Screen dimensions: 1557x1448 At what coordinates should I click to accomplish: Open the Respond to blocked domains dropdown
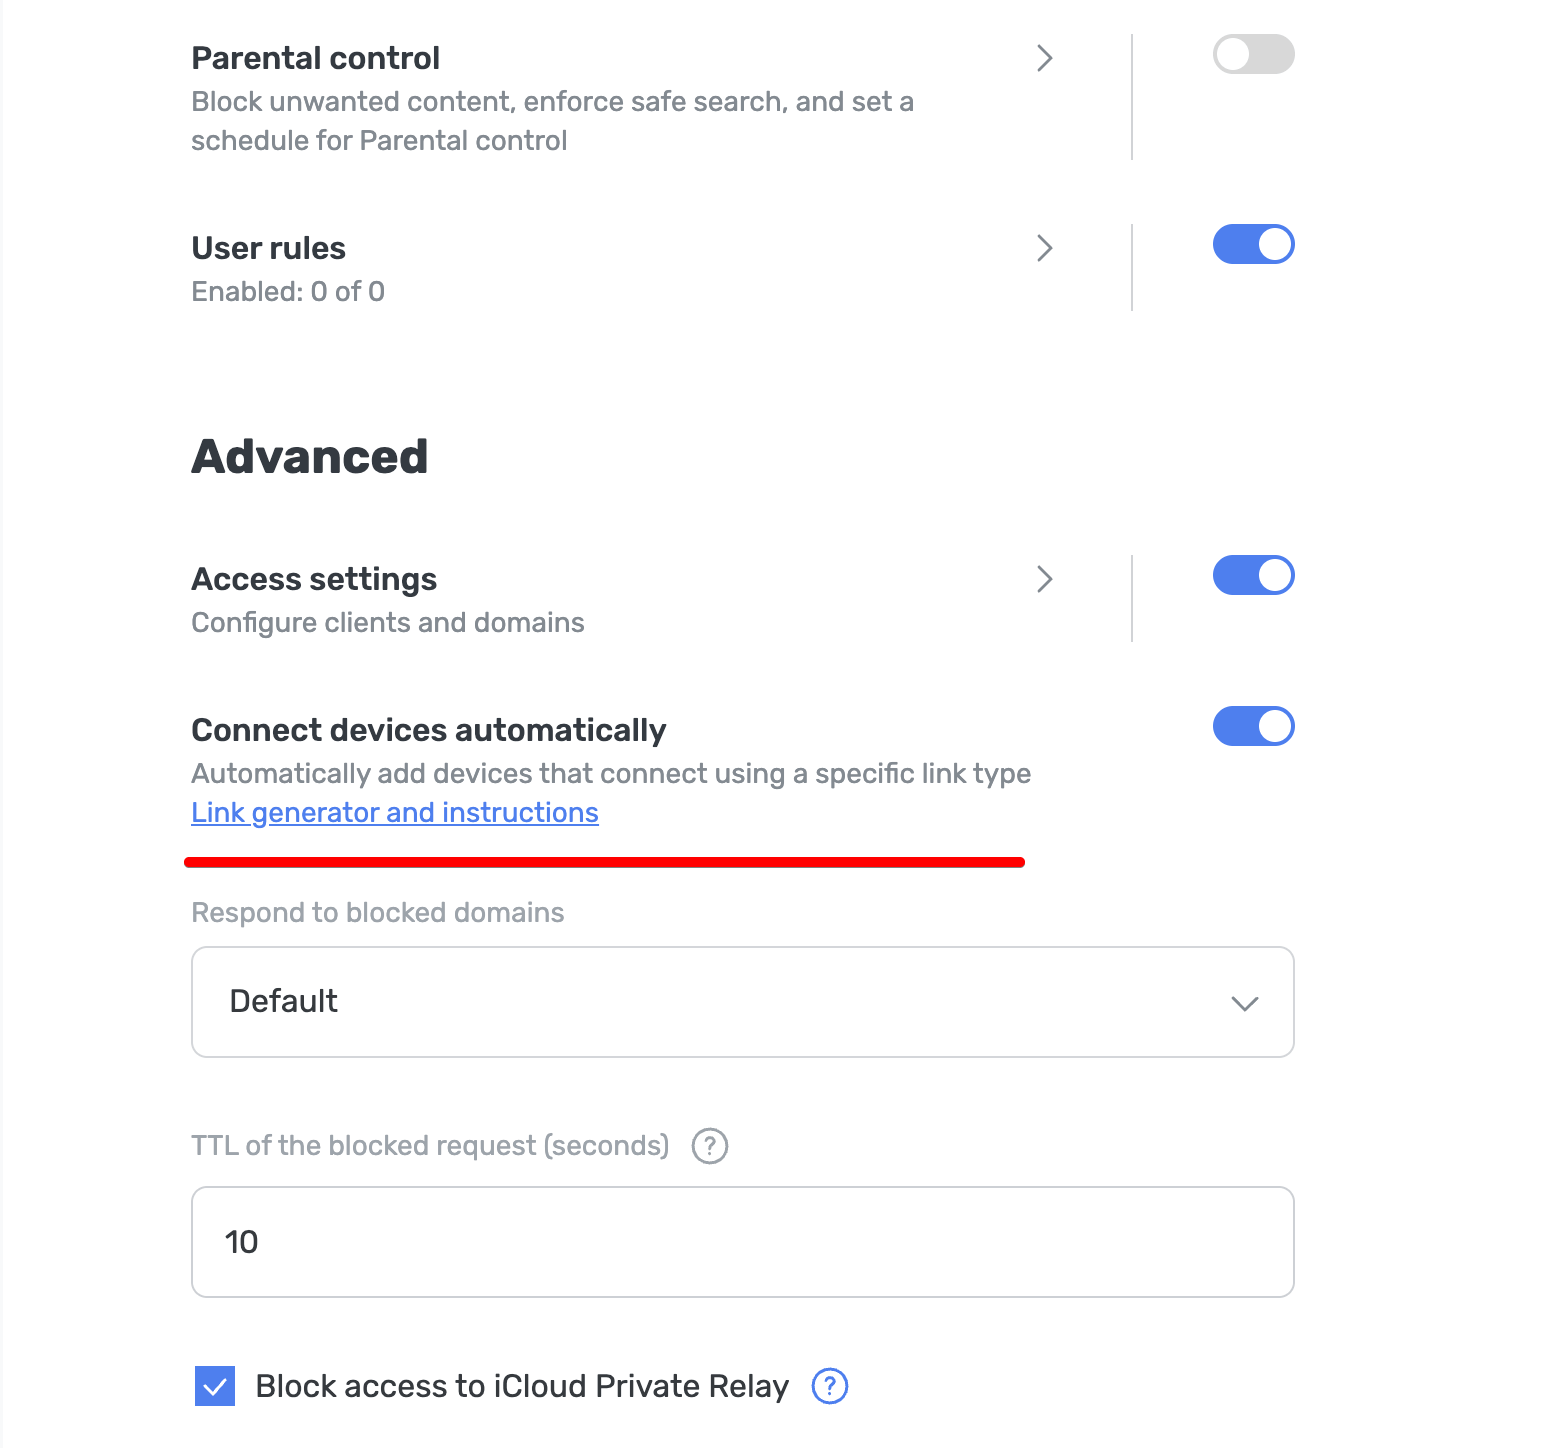coord(742,1001)
